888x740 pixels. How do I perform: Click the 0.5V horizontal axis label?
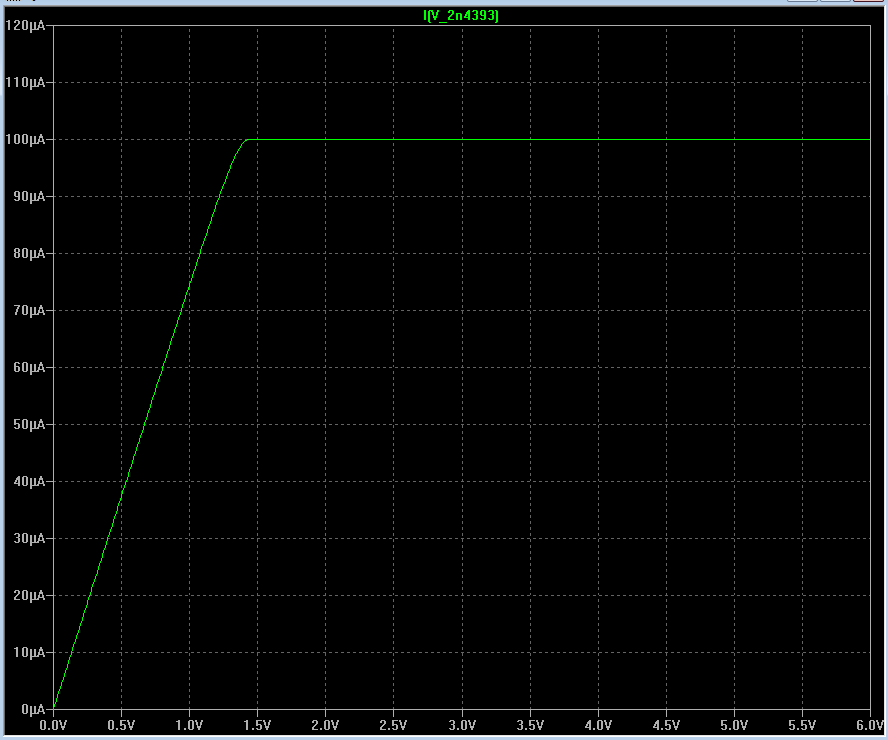[121, 725]
